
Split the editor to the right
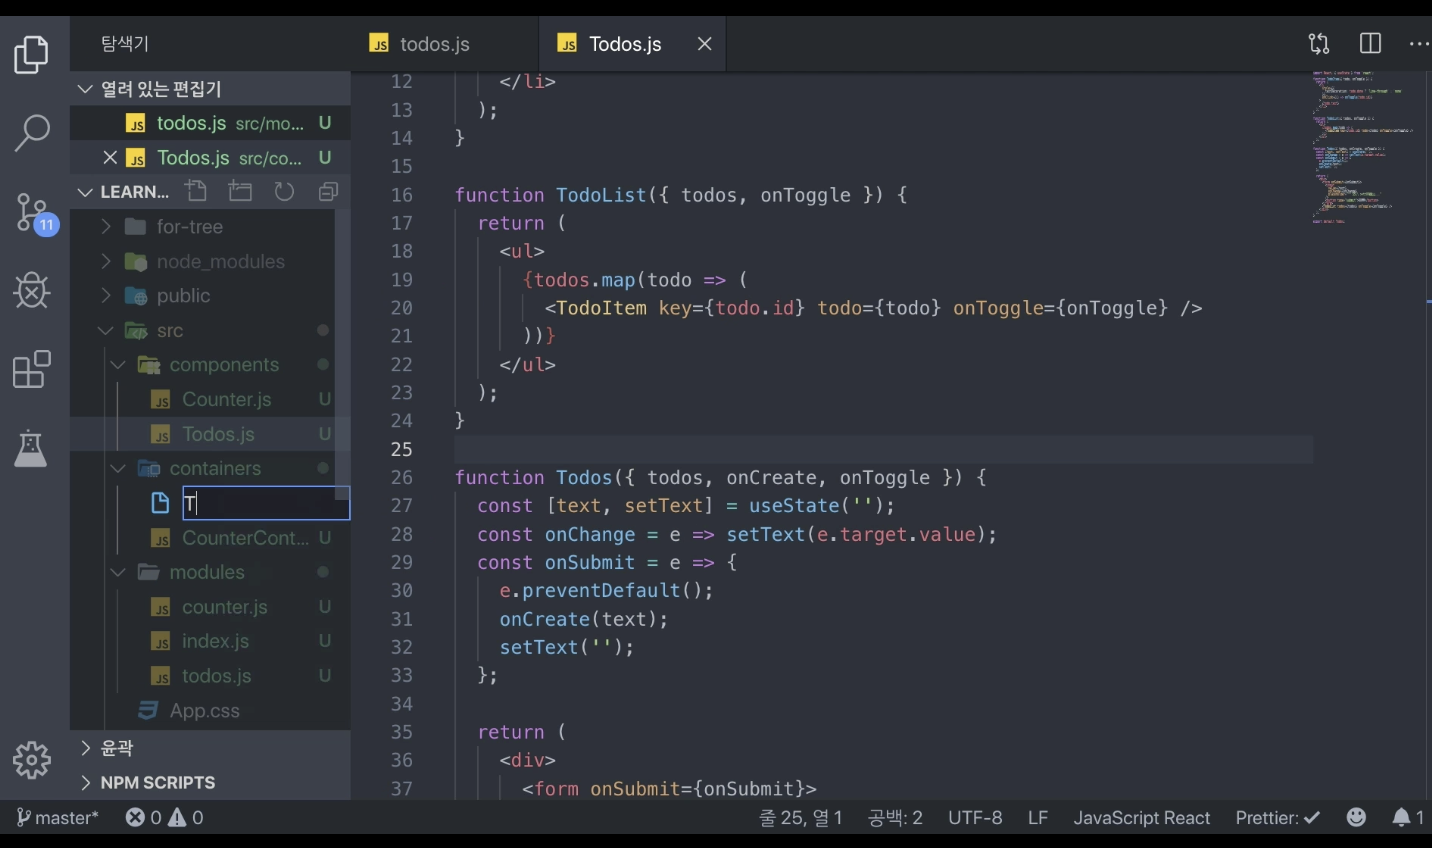pos(1371,44)
